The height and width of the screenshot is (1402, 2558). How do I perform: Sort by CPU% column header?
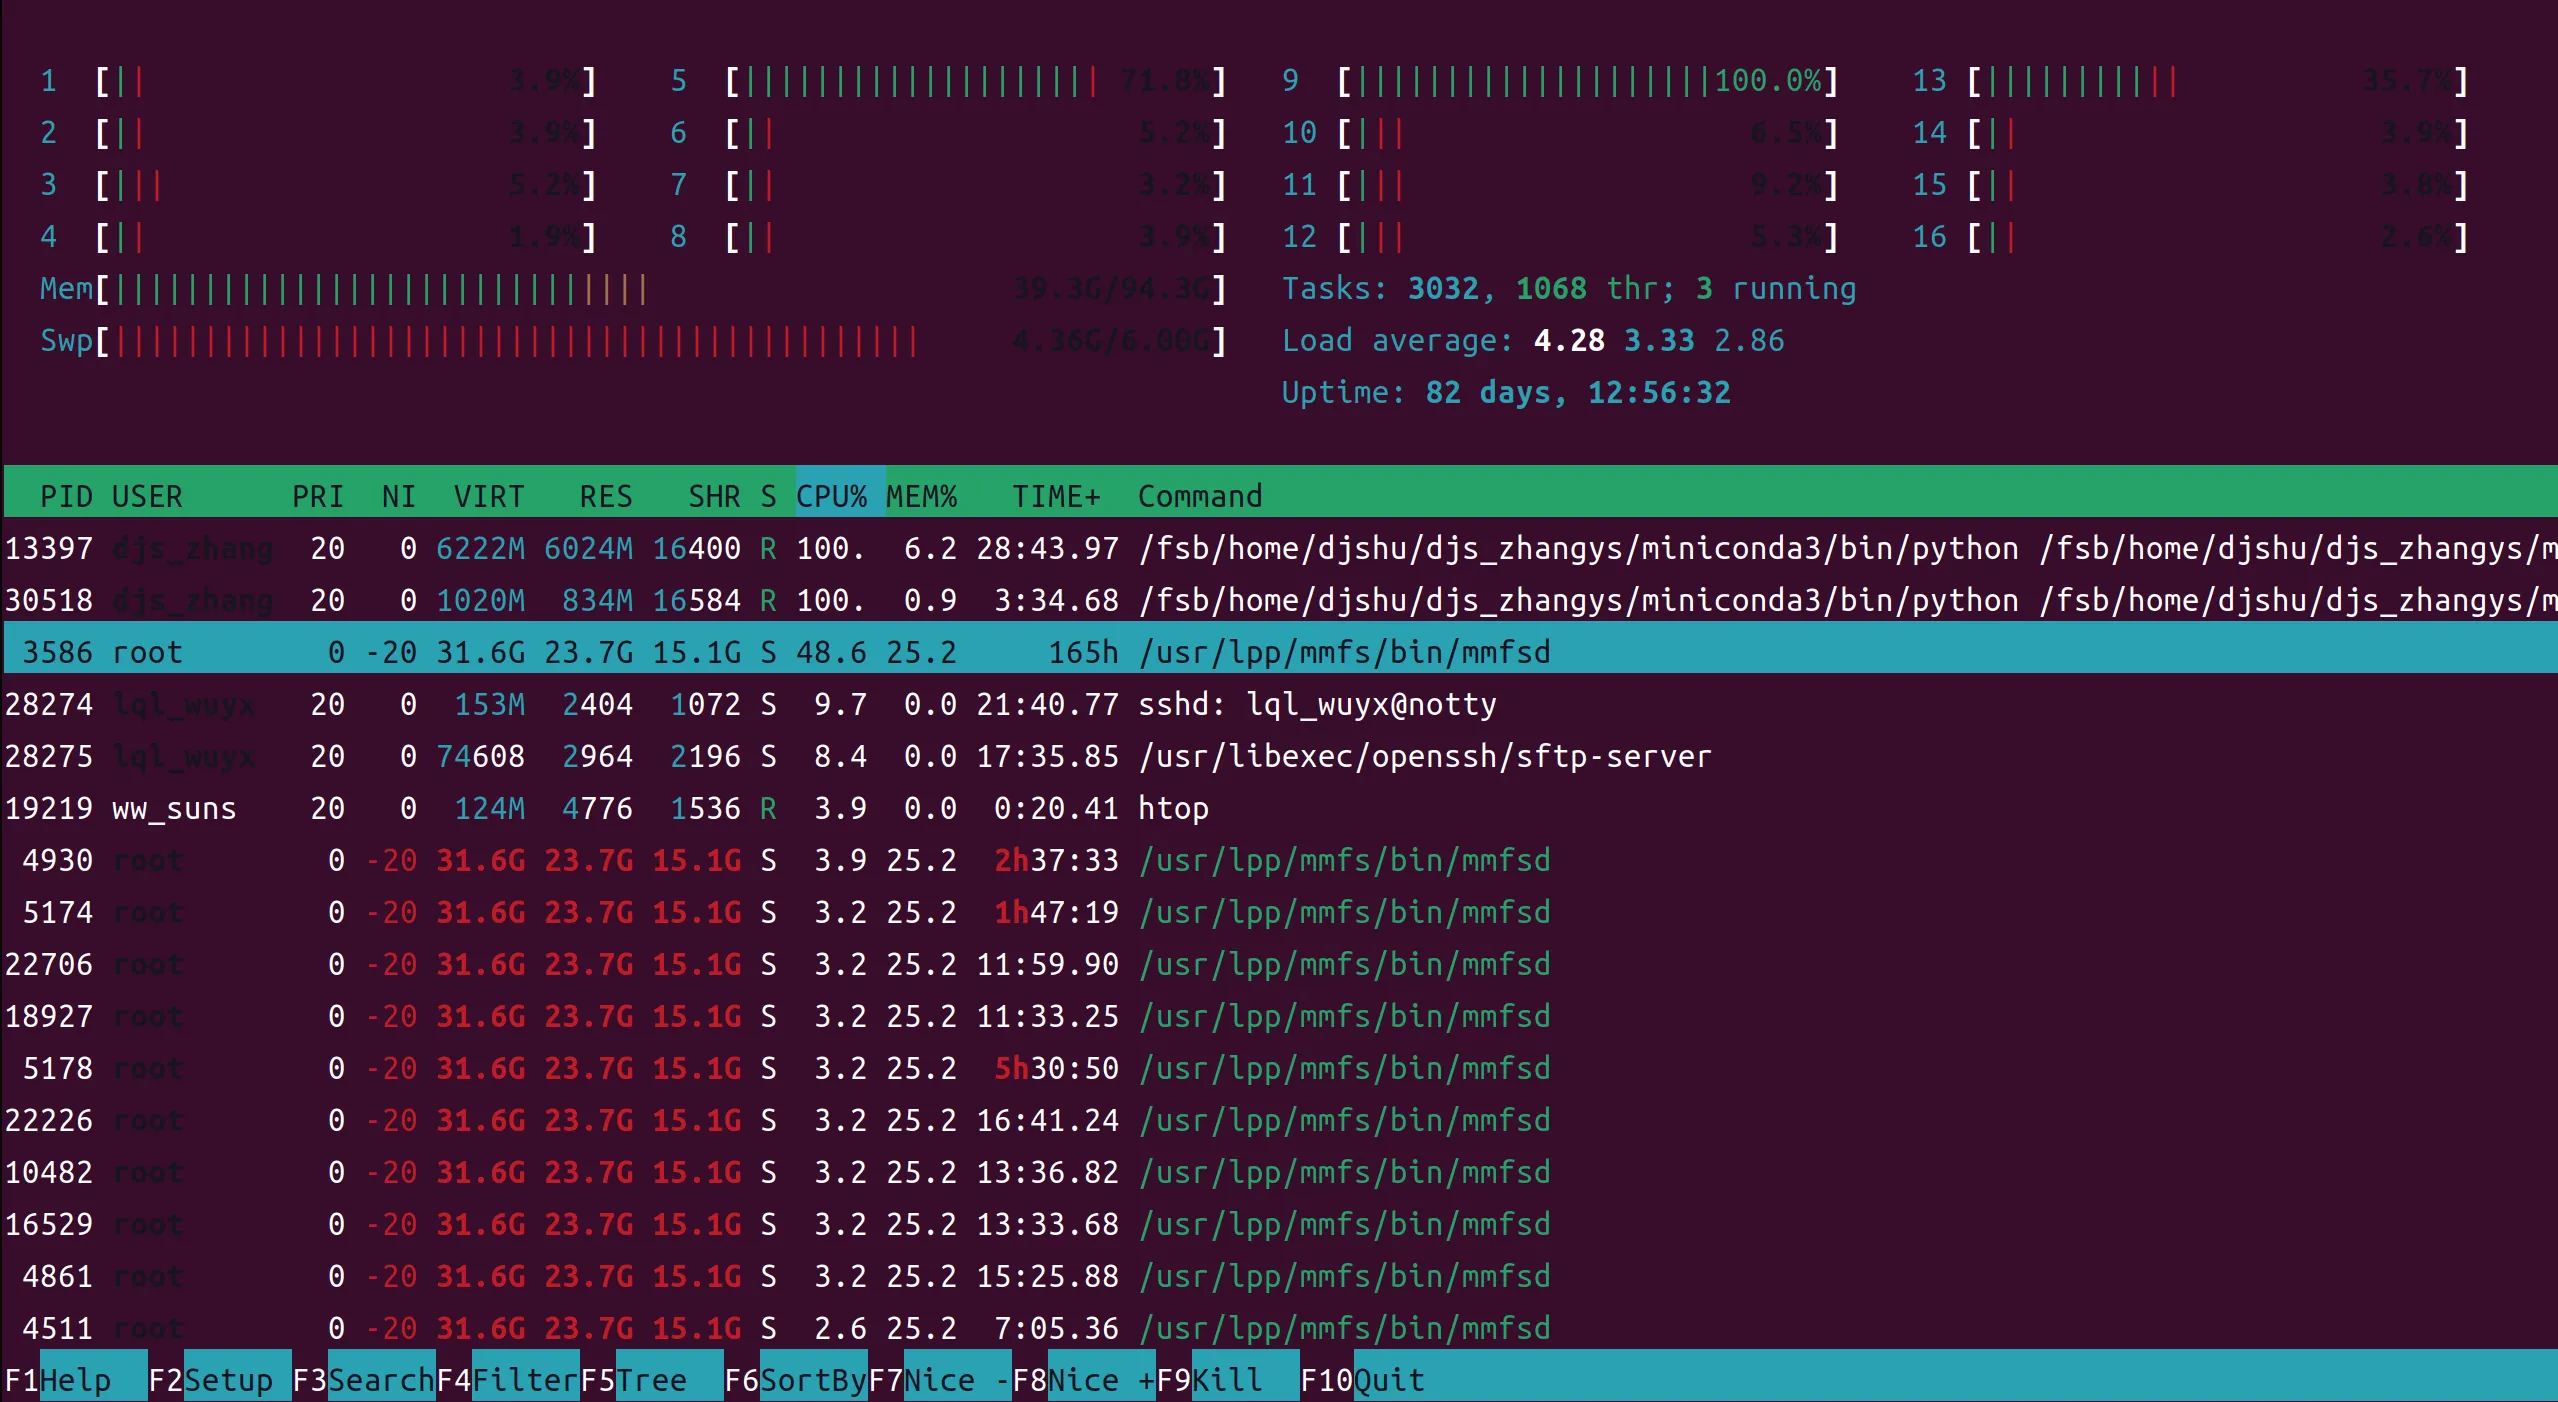[832, 496]
